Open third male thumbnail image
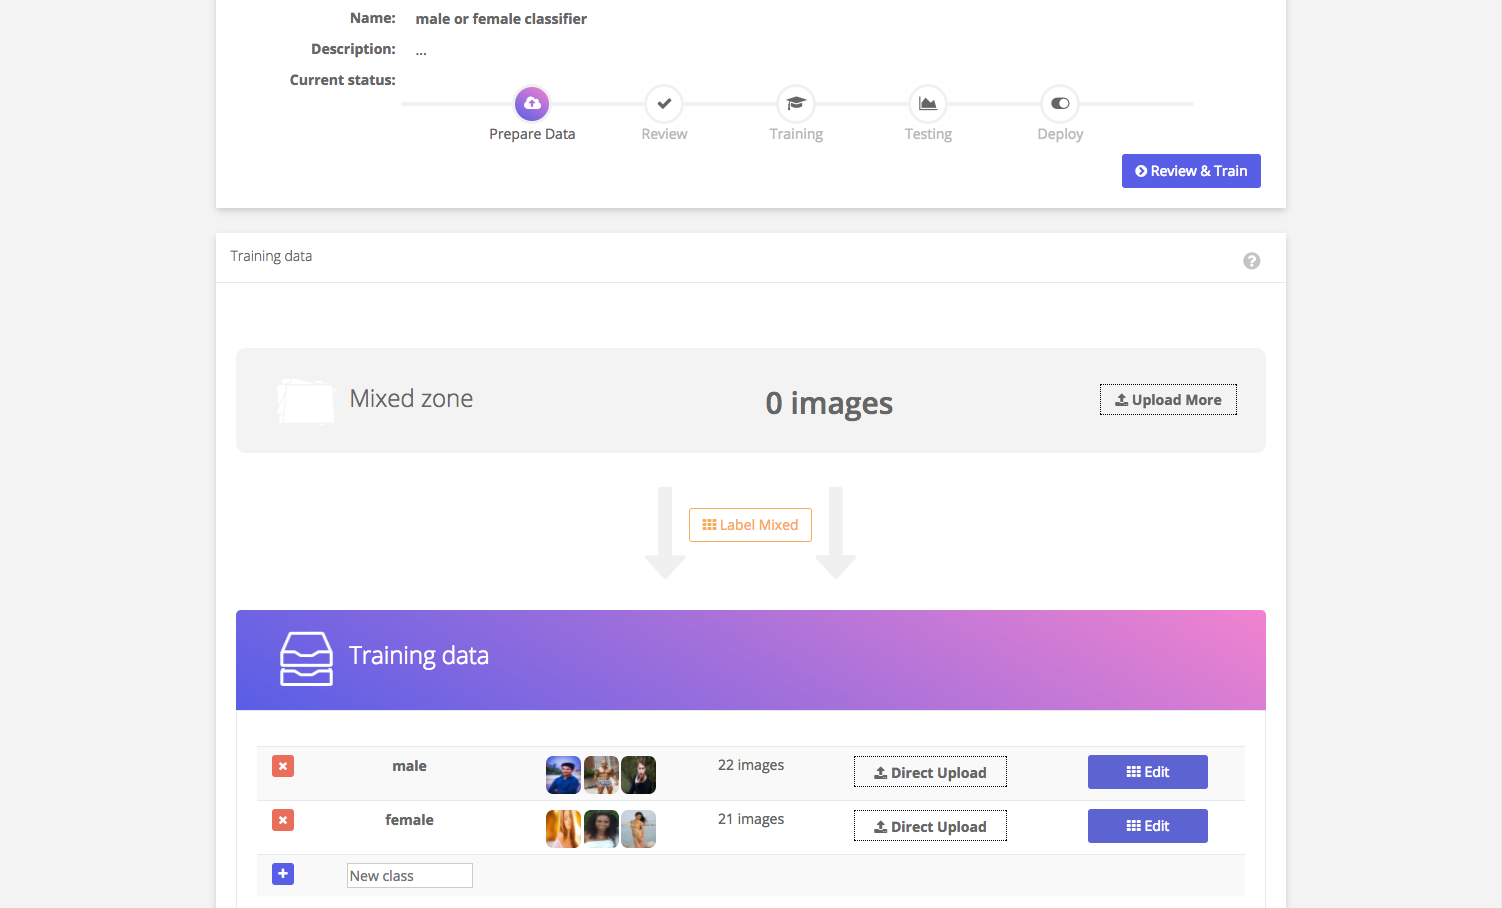Image resolution: width=1502 pixels, height=908 pixels. click(638, 775)
